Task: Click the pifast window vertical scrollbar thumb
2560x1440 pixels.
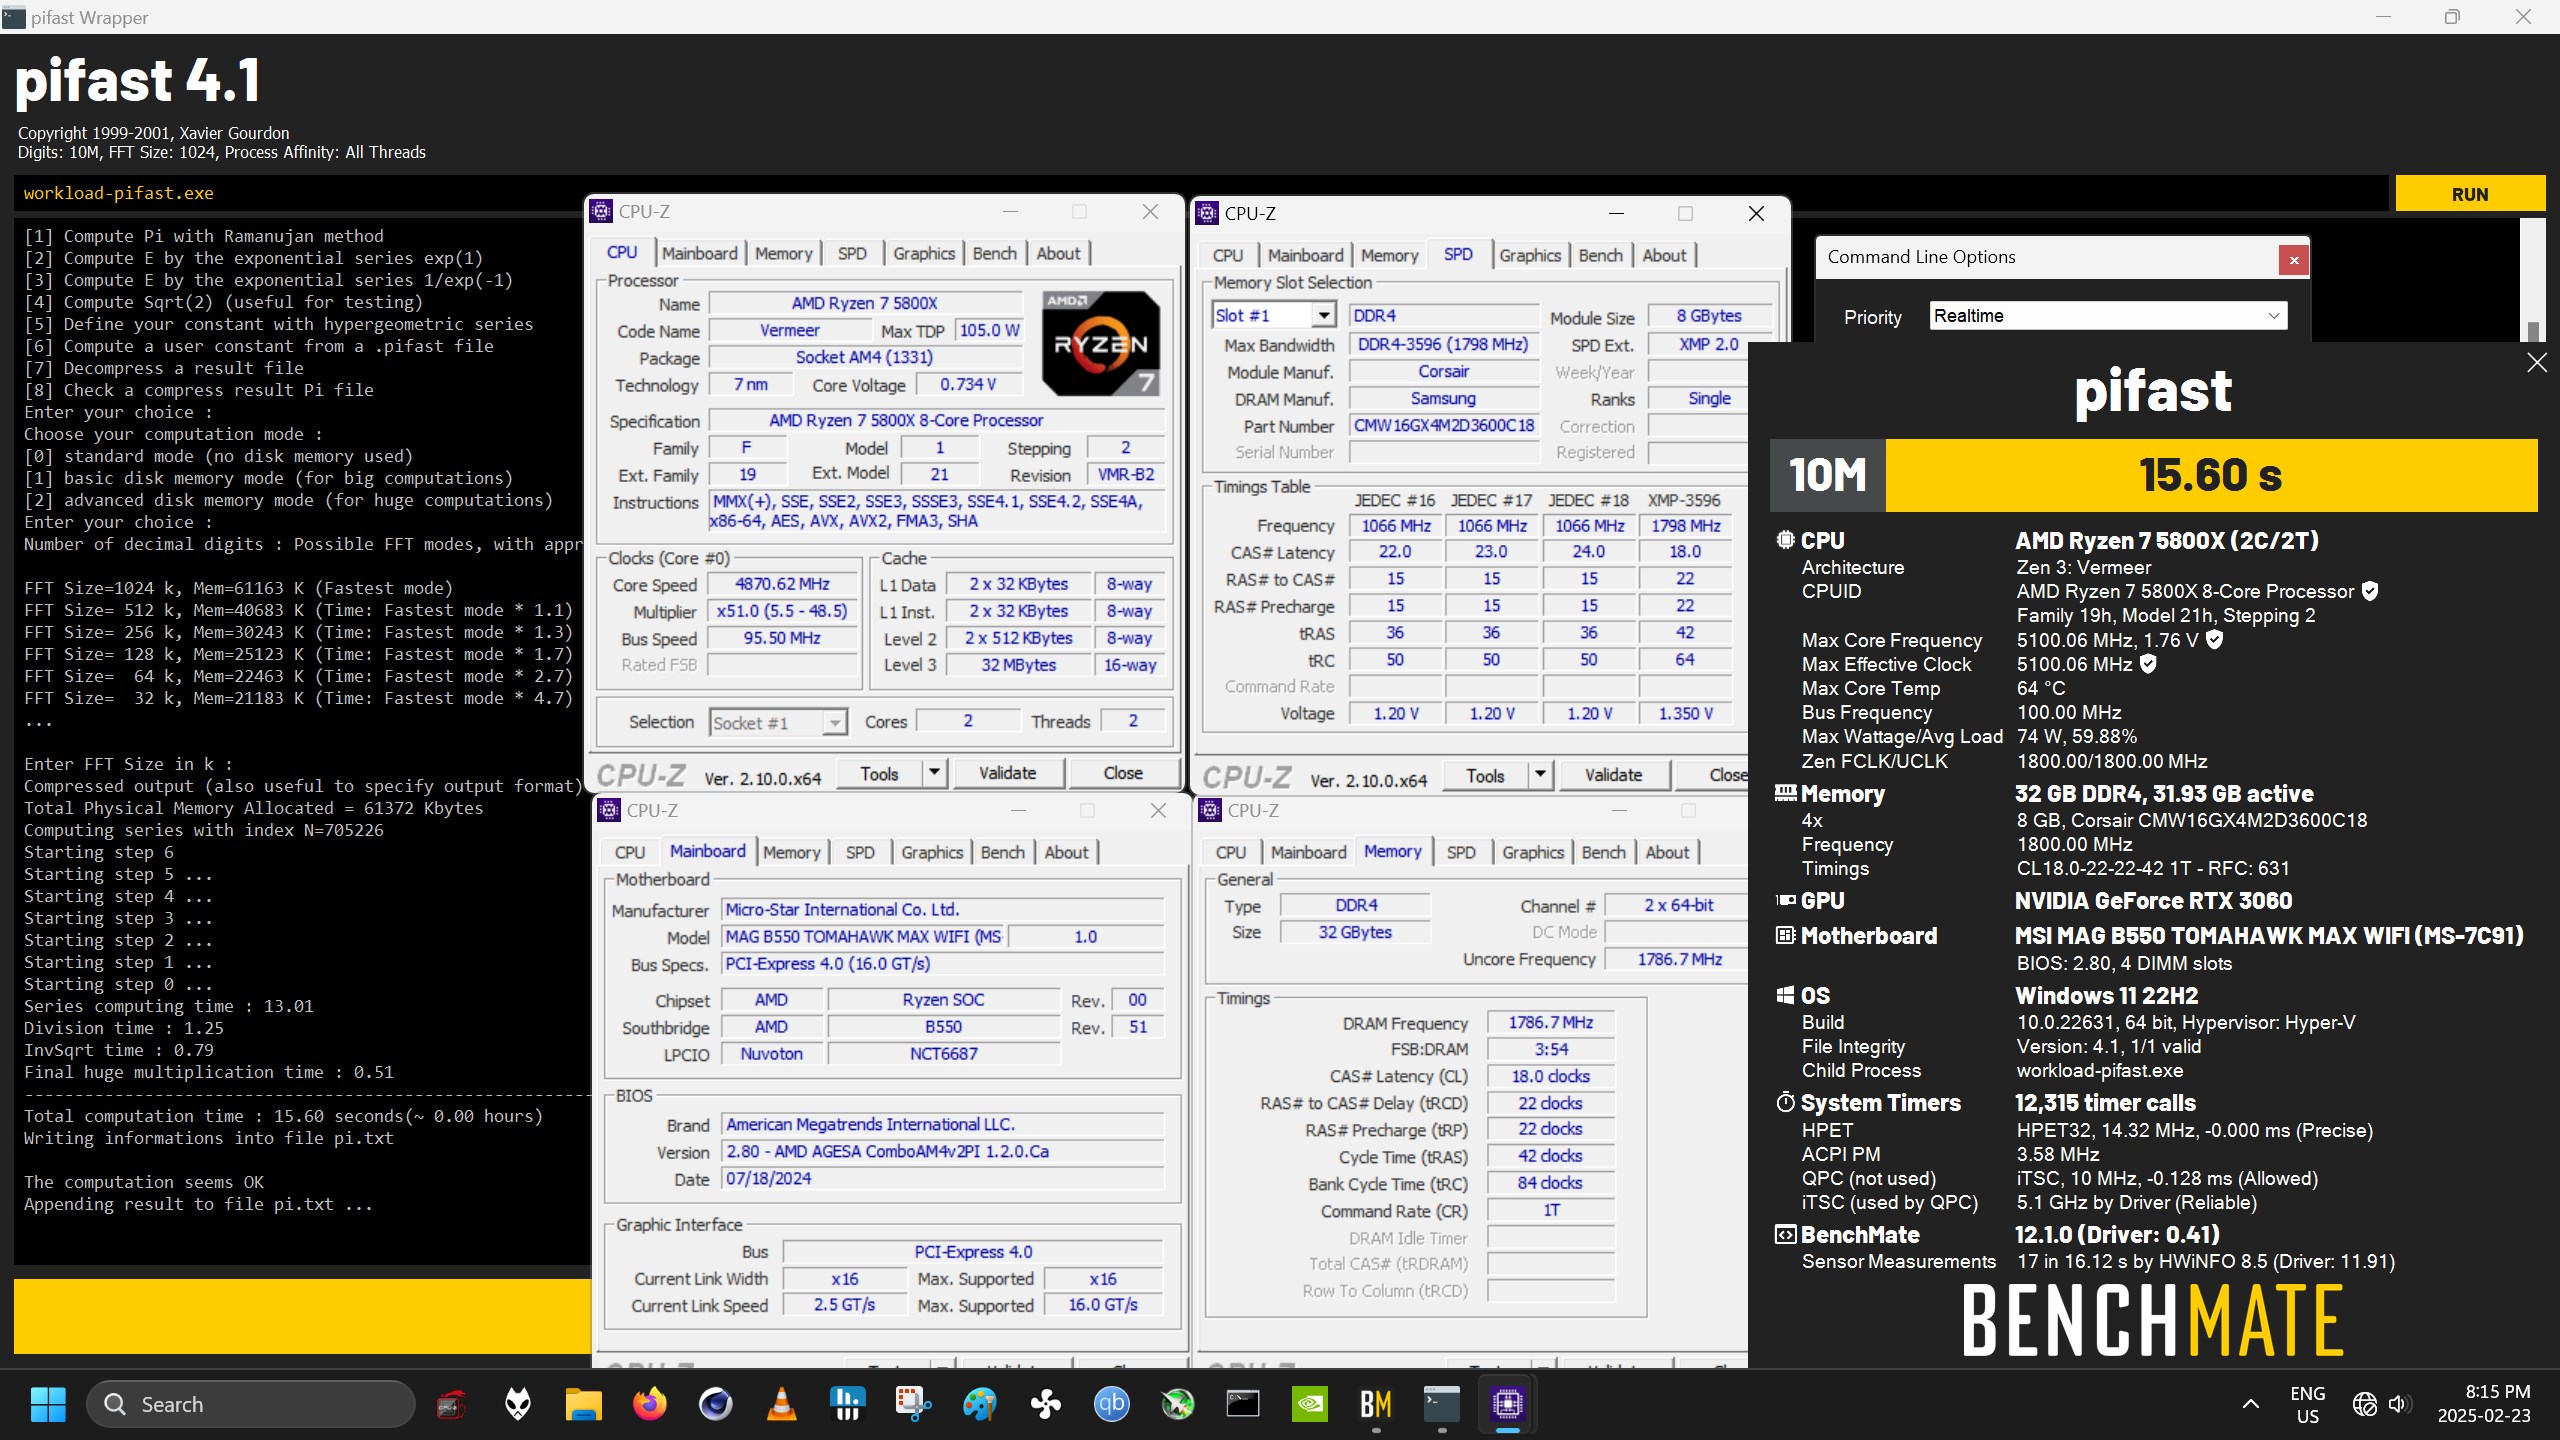Action: (x=2532, y=331)
